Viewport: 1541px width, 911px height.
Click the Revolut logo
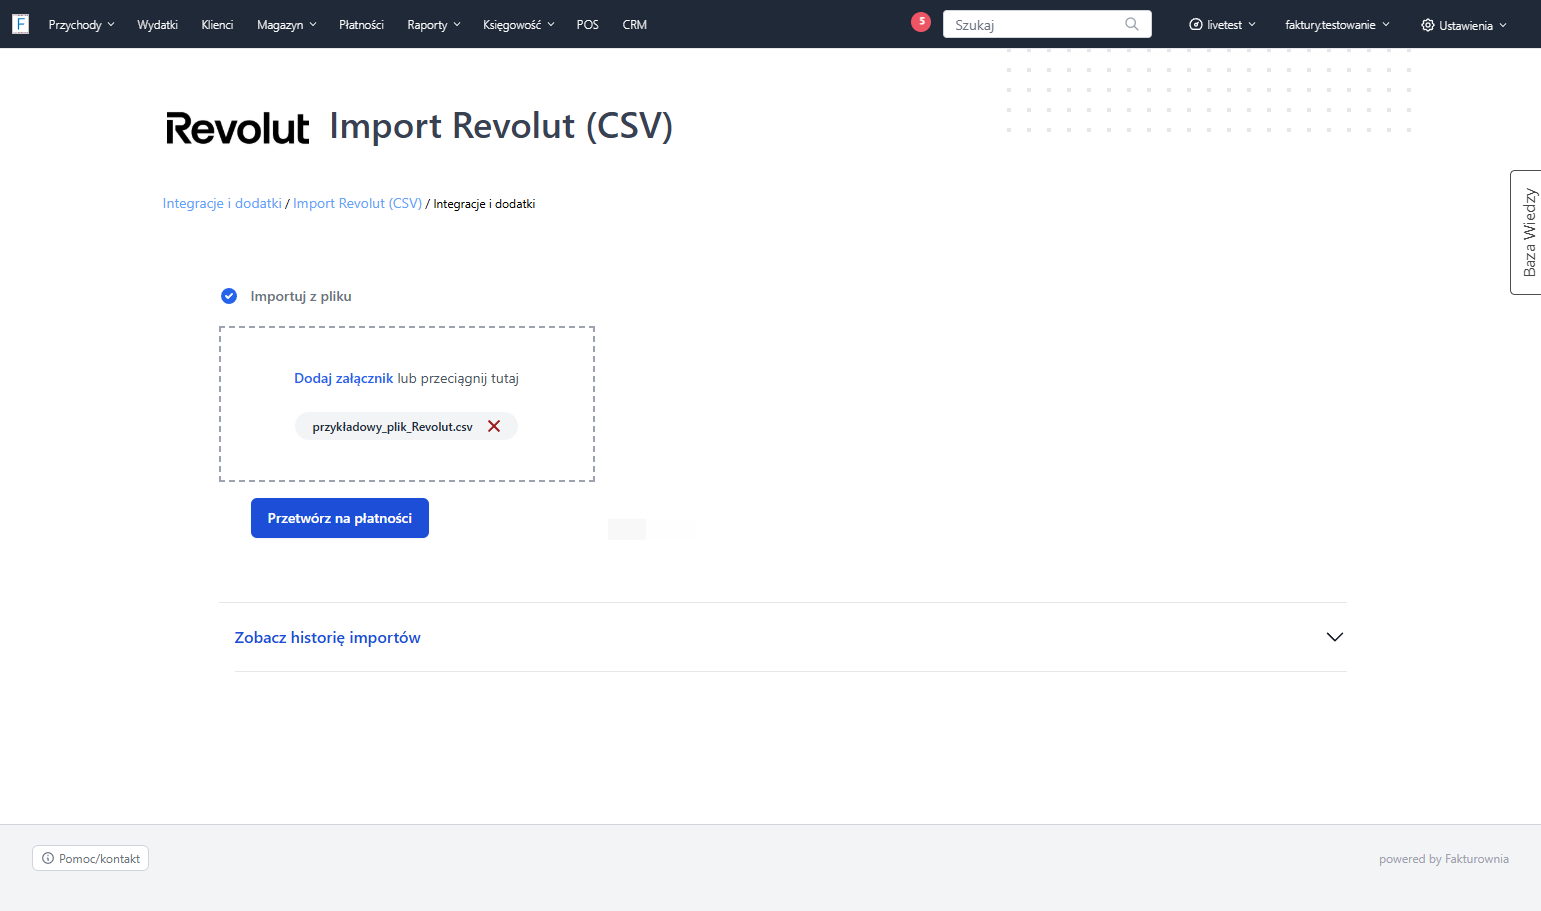tap(238, 128)
